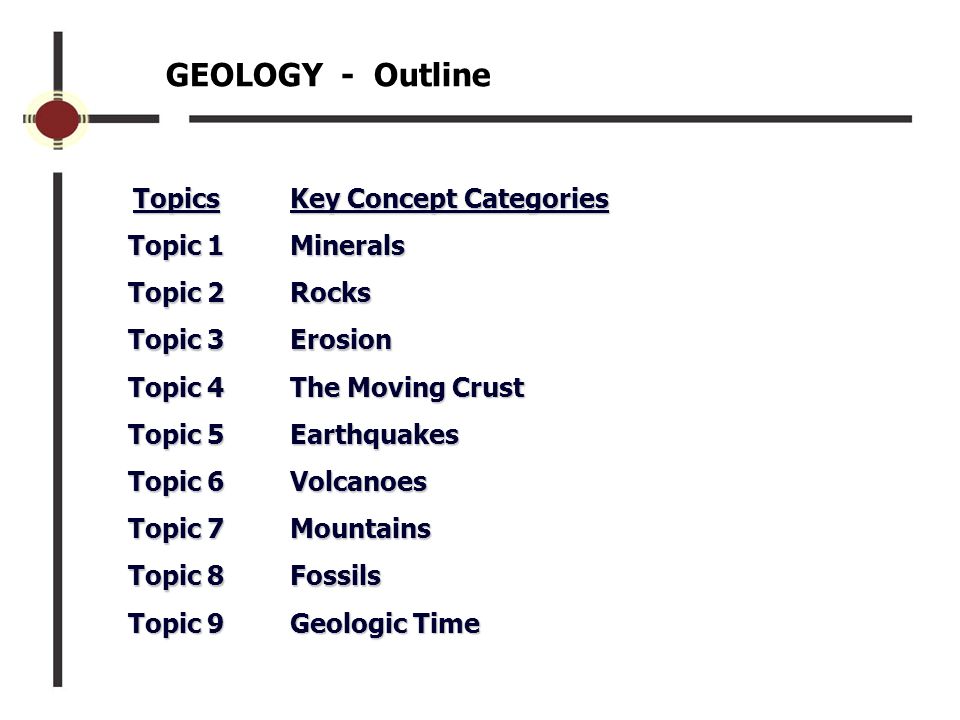
Task: Open the underlined 'Topics' heading
Action: (x=176, y=200)
